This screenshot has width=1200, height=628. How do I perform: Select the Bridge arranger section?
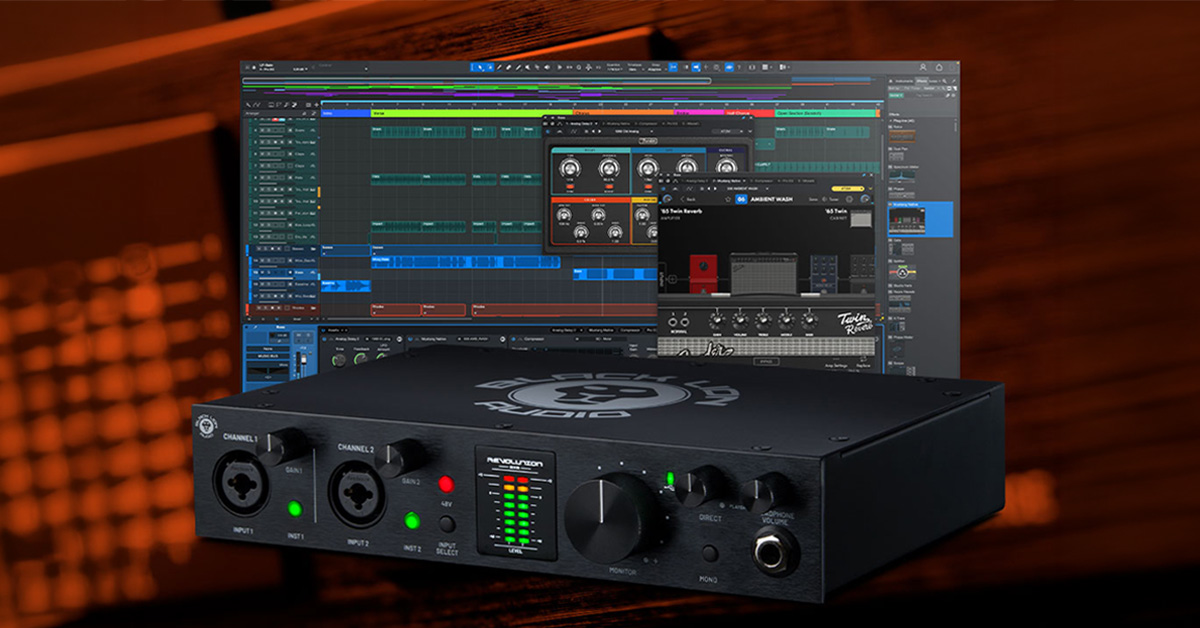pyautogui.click(x=699, y=113)
